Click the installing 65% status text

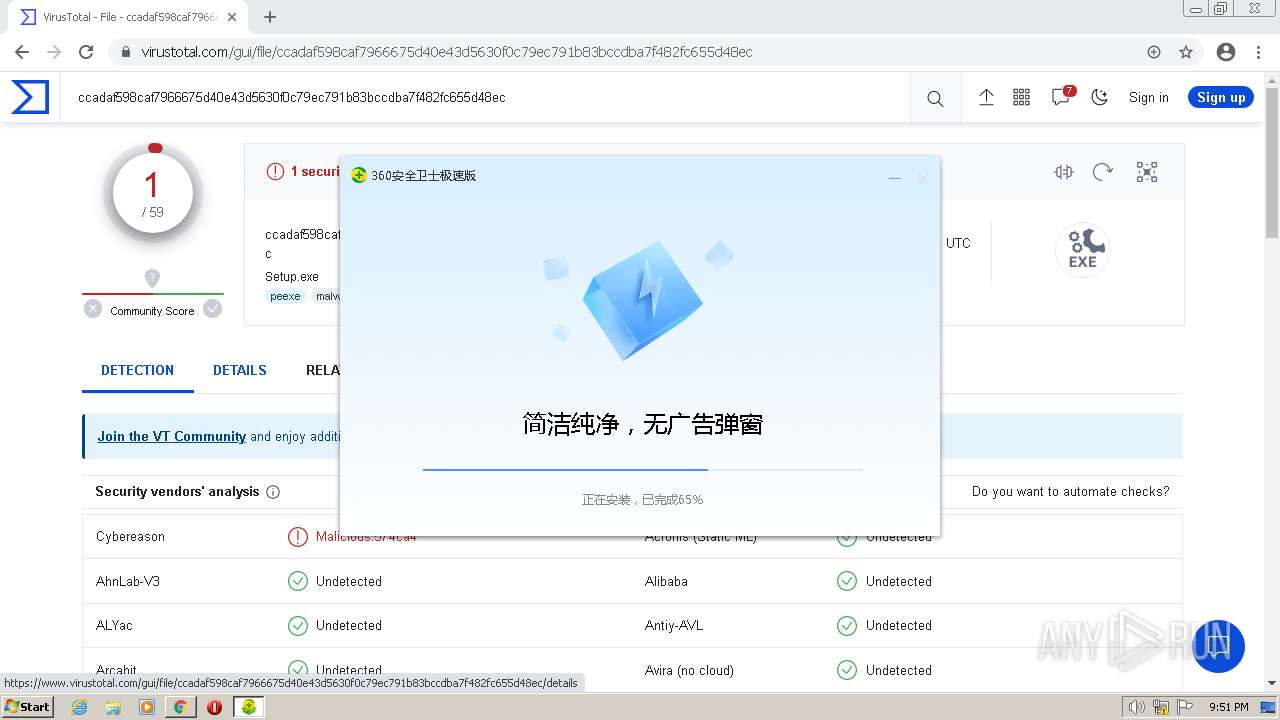tap(642, 499)
